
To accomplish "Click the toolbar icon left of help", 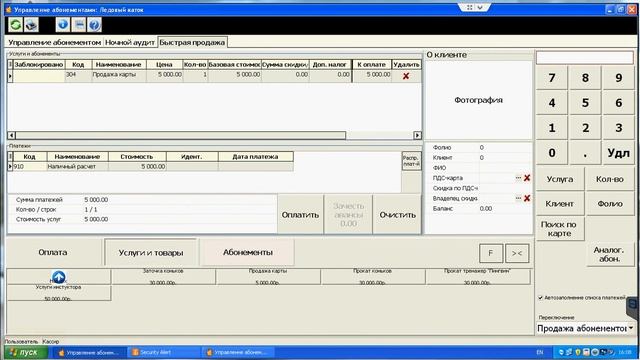I will (x=78, y=25).
